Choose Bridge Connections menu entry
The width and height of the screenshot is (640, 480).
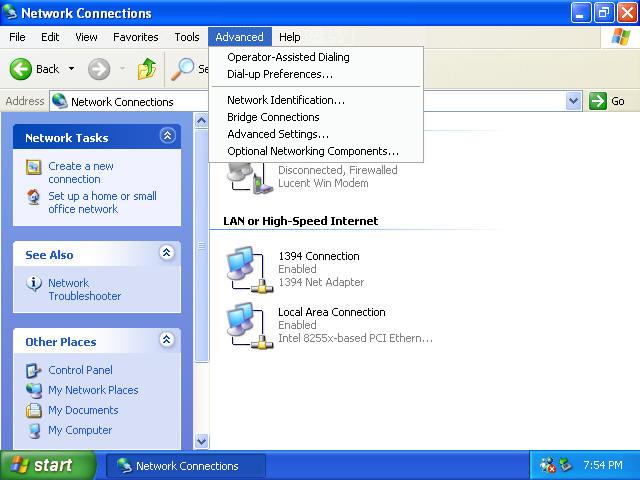(x=316, y=117)
